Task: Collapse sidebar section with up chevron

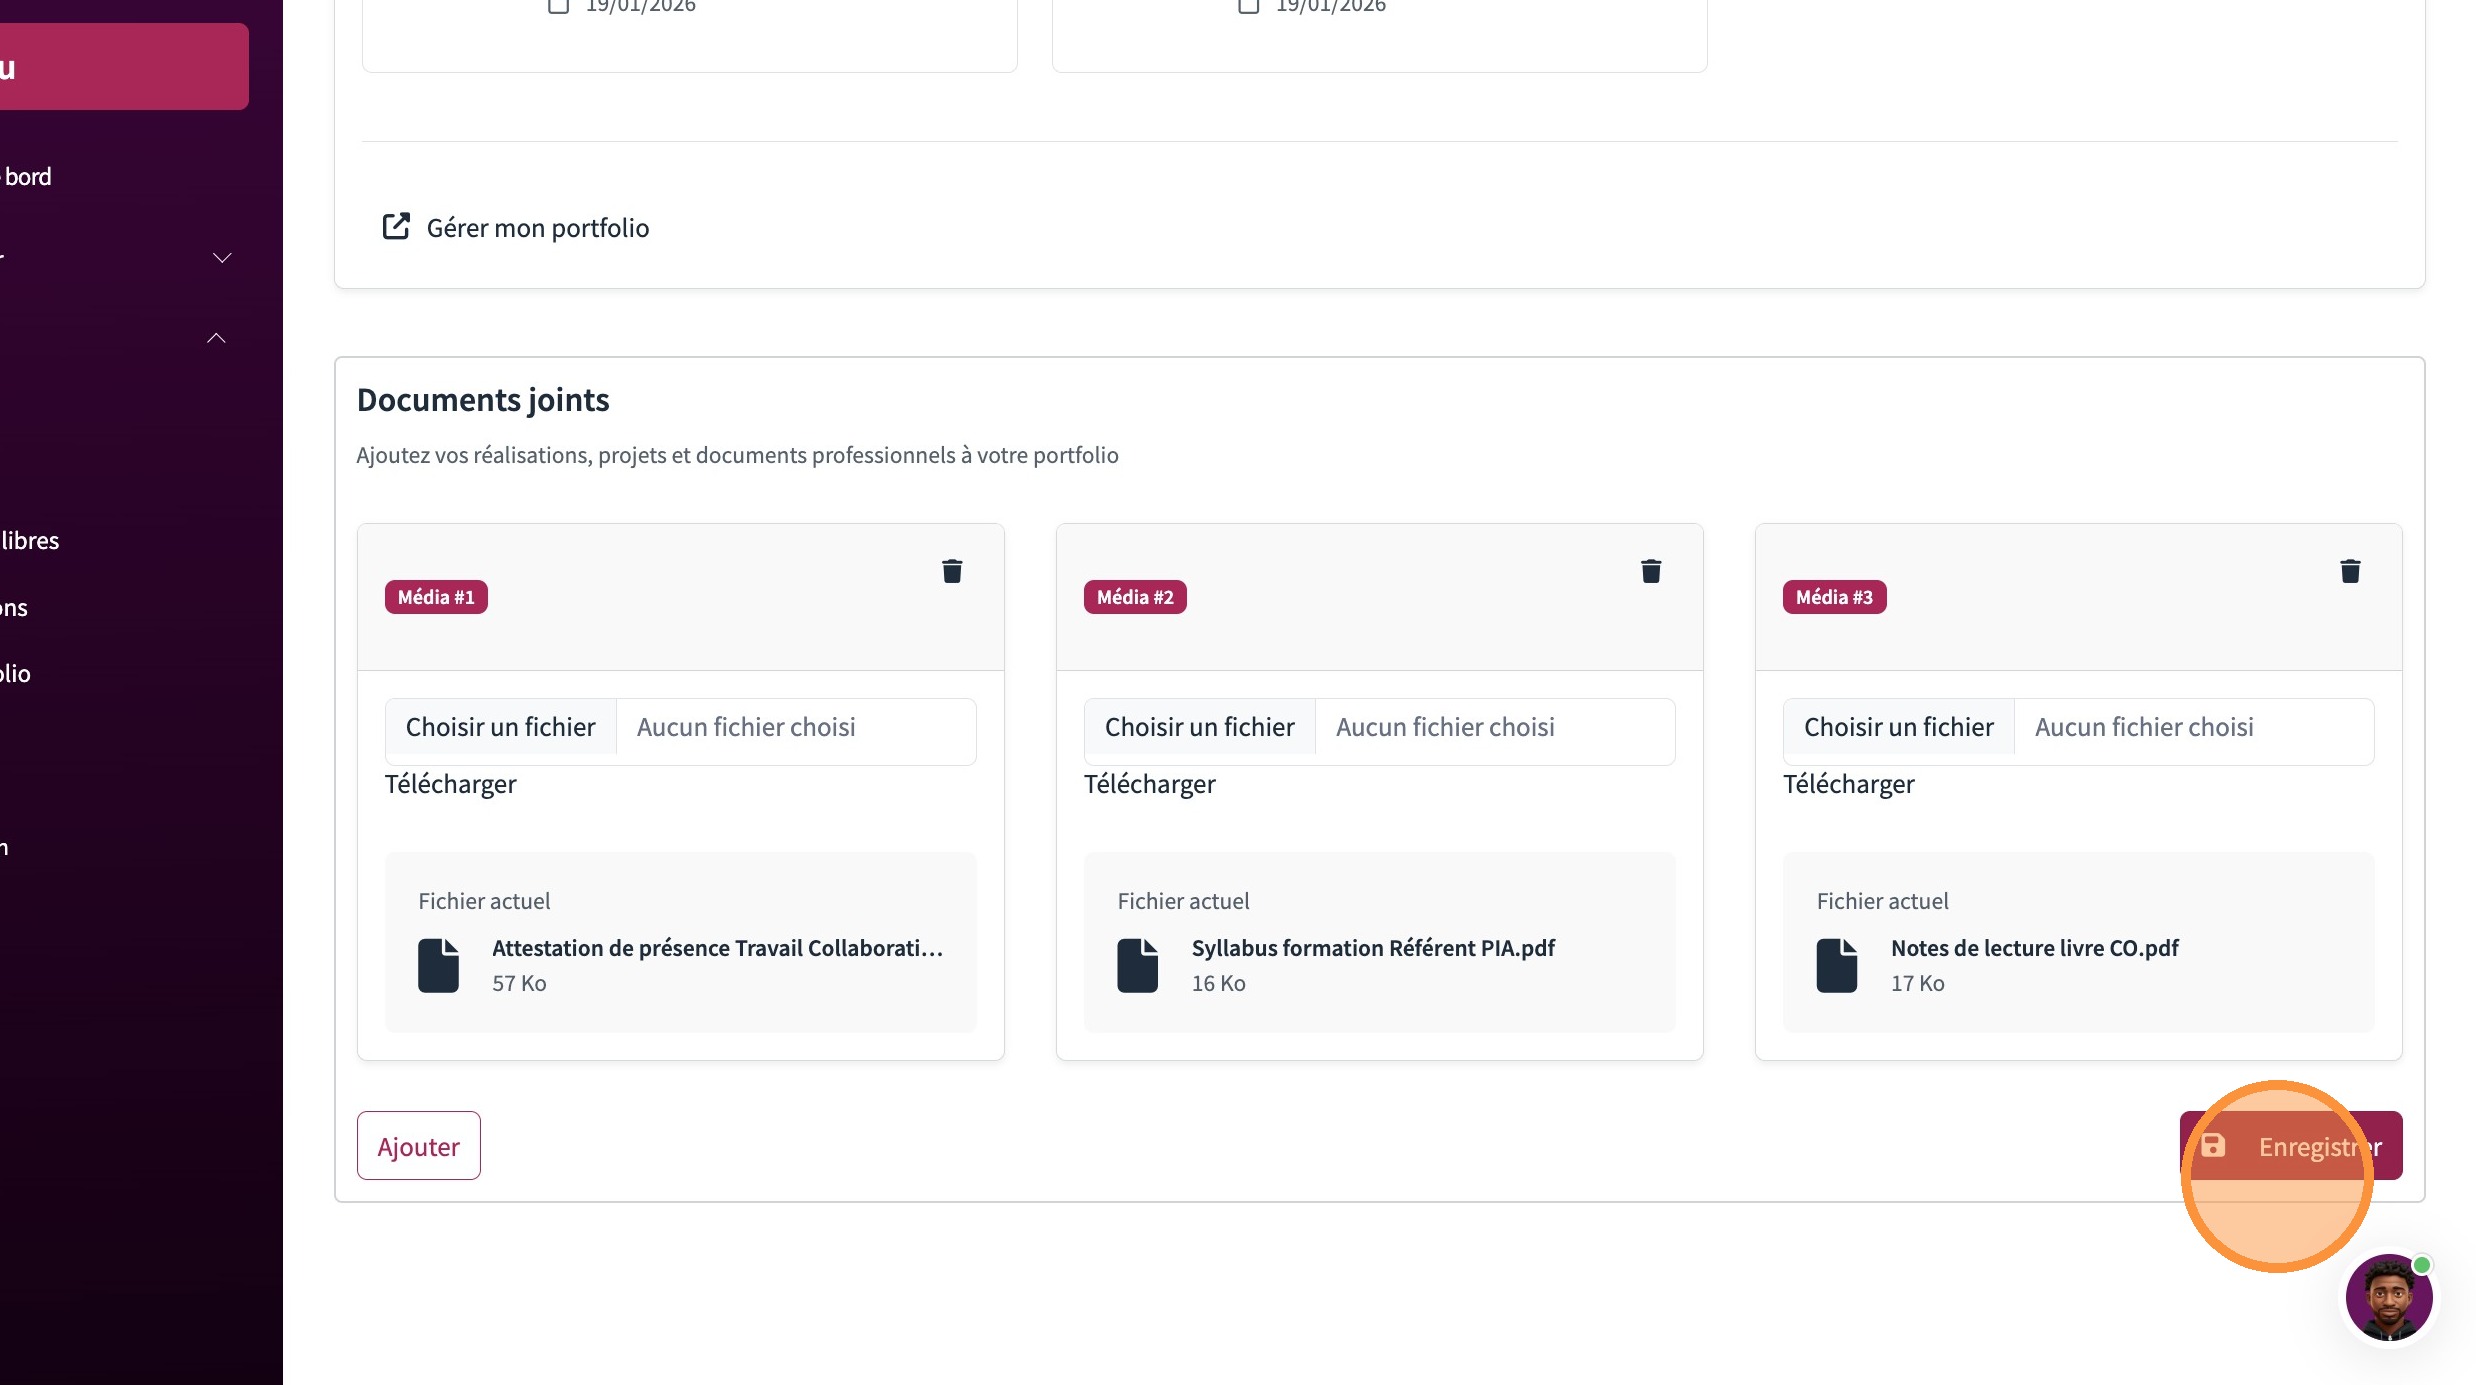Action: click(216, 338)
